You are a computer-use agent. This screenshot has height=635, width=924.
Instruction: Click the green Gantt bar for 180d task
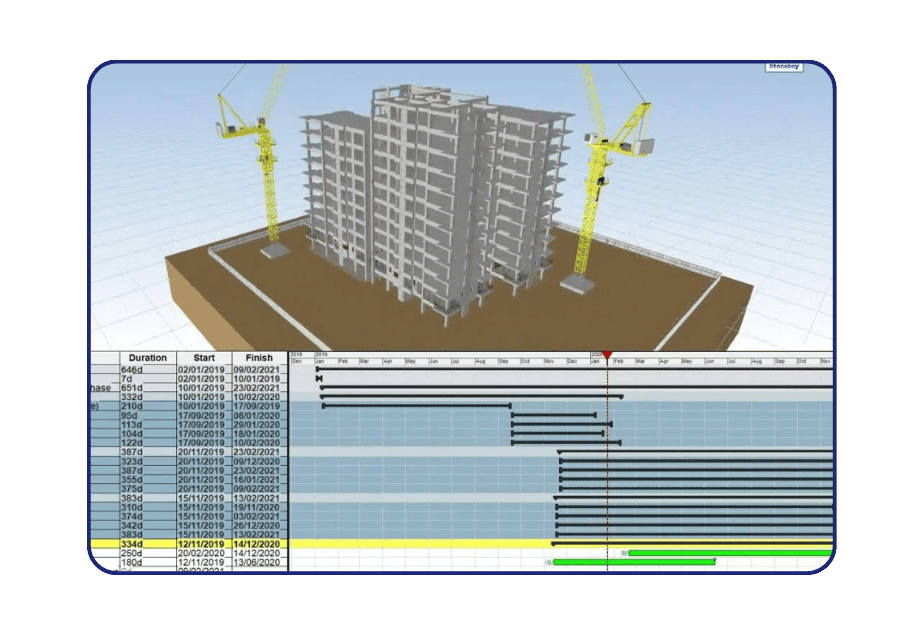[633, 562]
